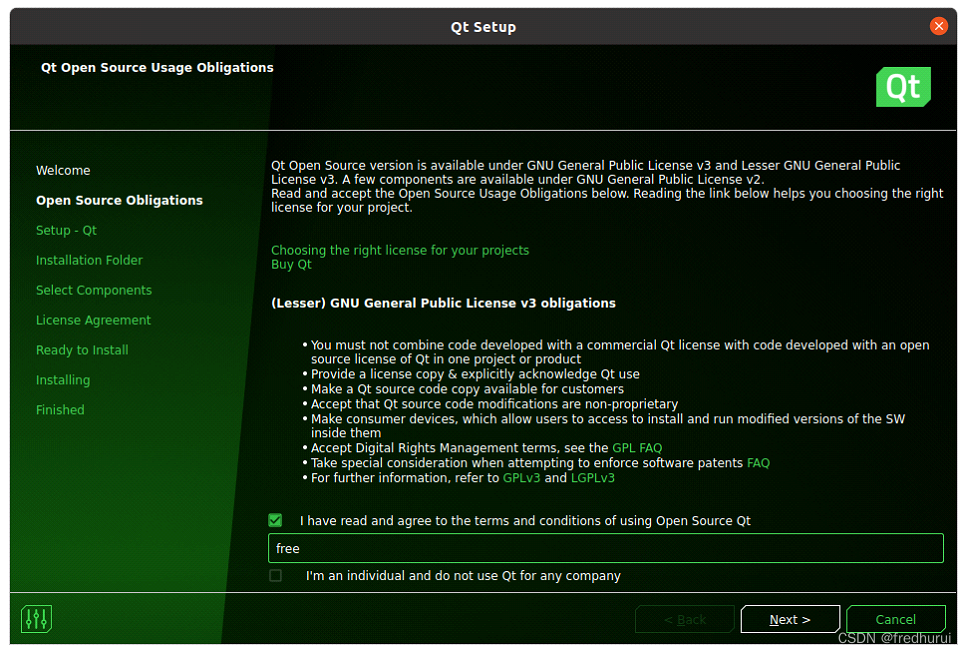Open 'Choosing the right license for your projects' link
Image resolution: width=967 pixels, height=654 pixels.
[400, 250]
